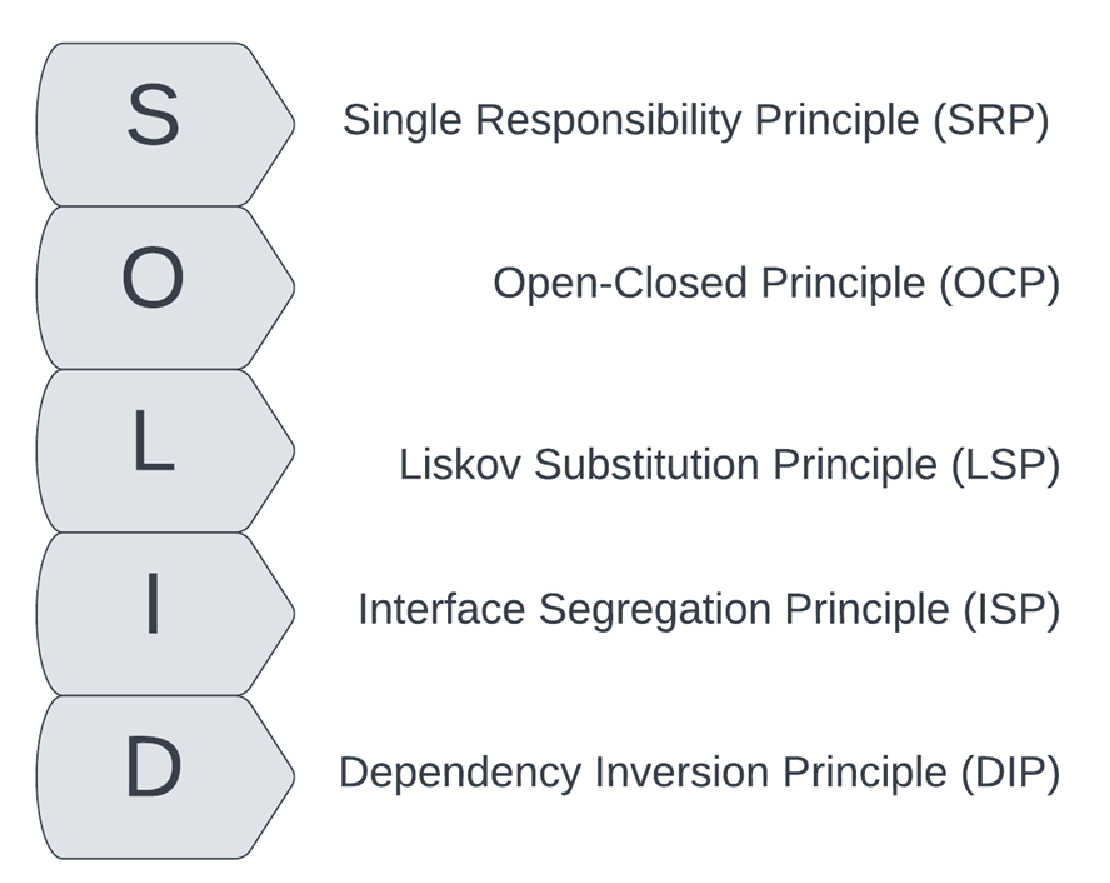
Task: Select the (OCP) abbreviation
Action: [x=1000, y=285]
